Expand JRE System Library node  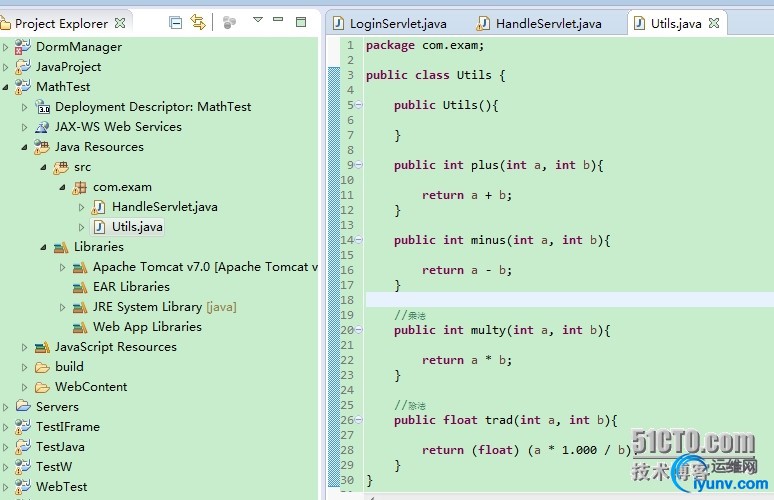tap(62, 308)
